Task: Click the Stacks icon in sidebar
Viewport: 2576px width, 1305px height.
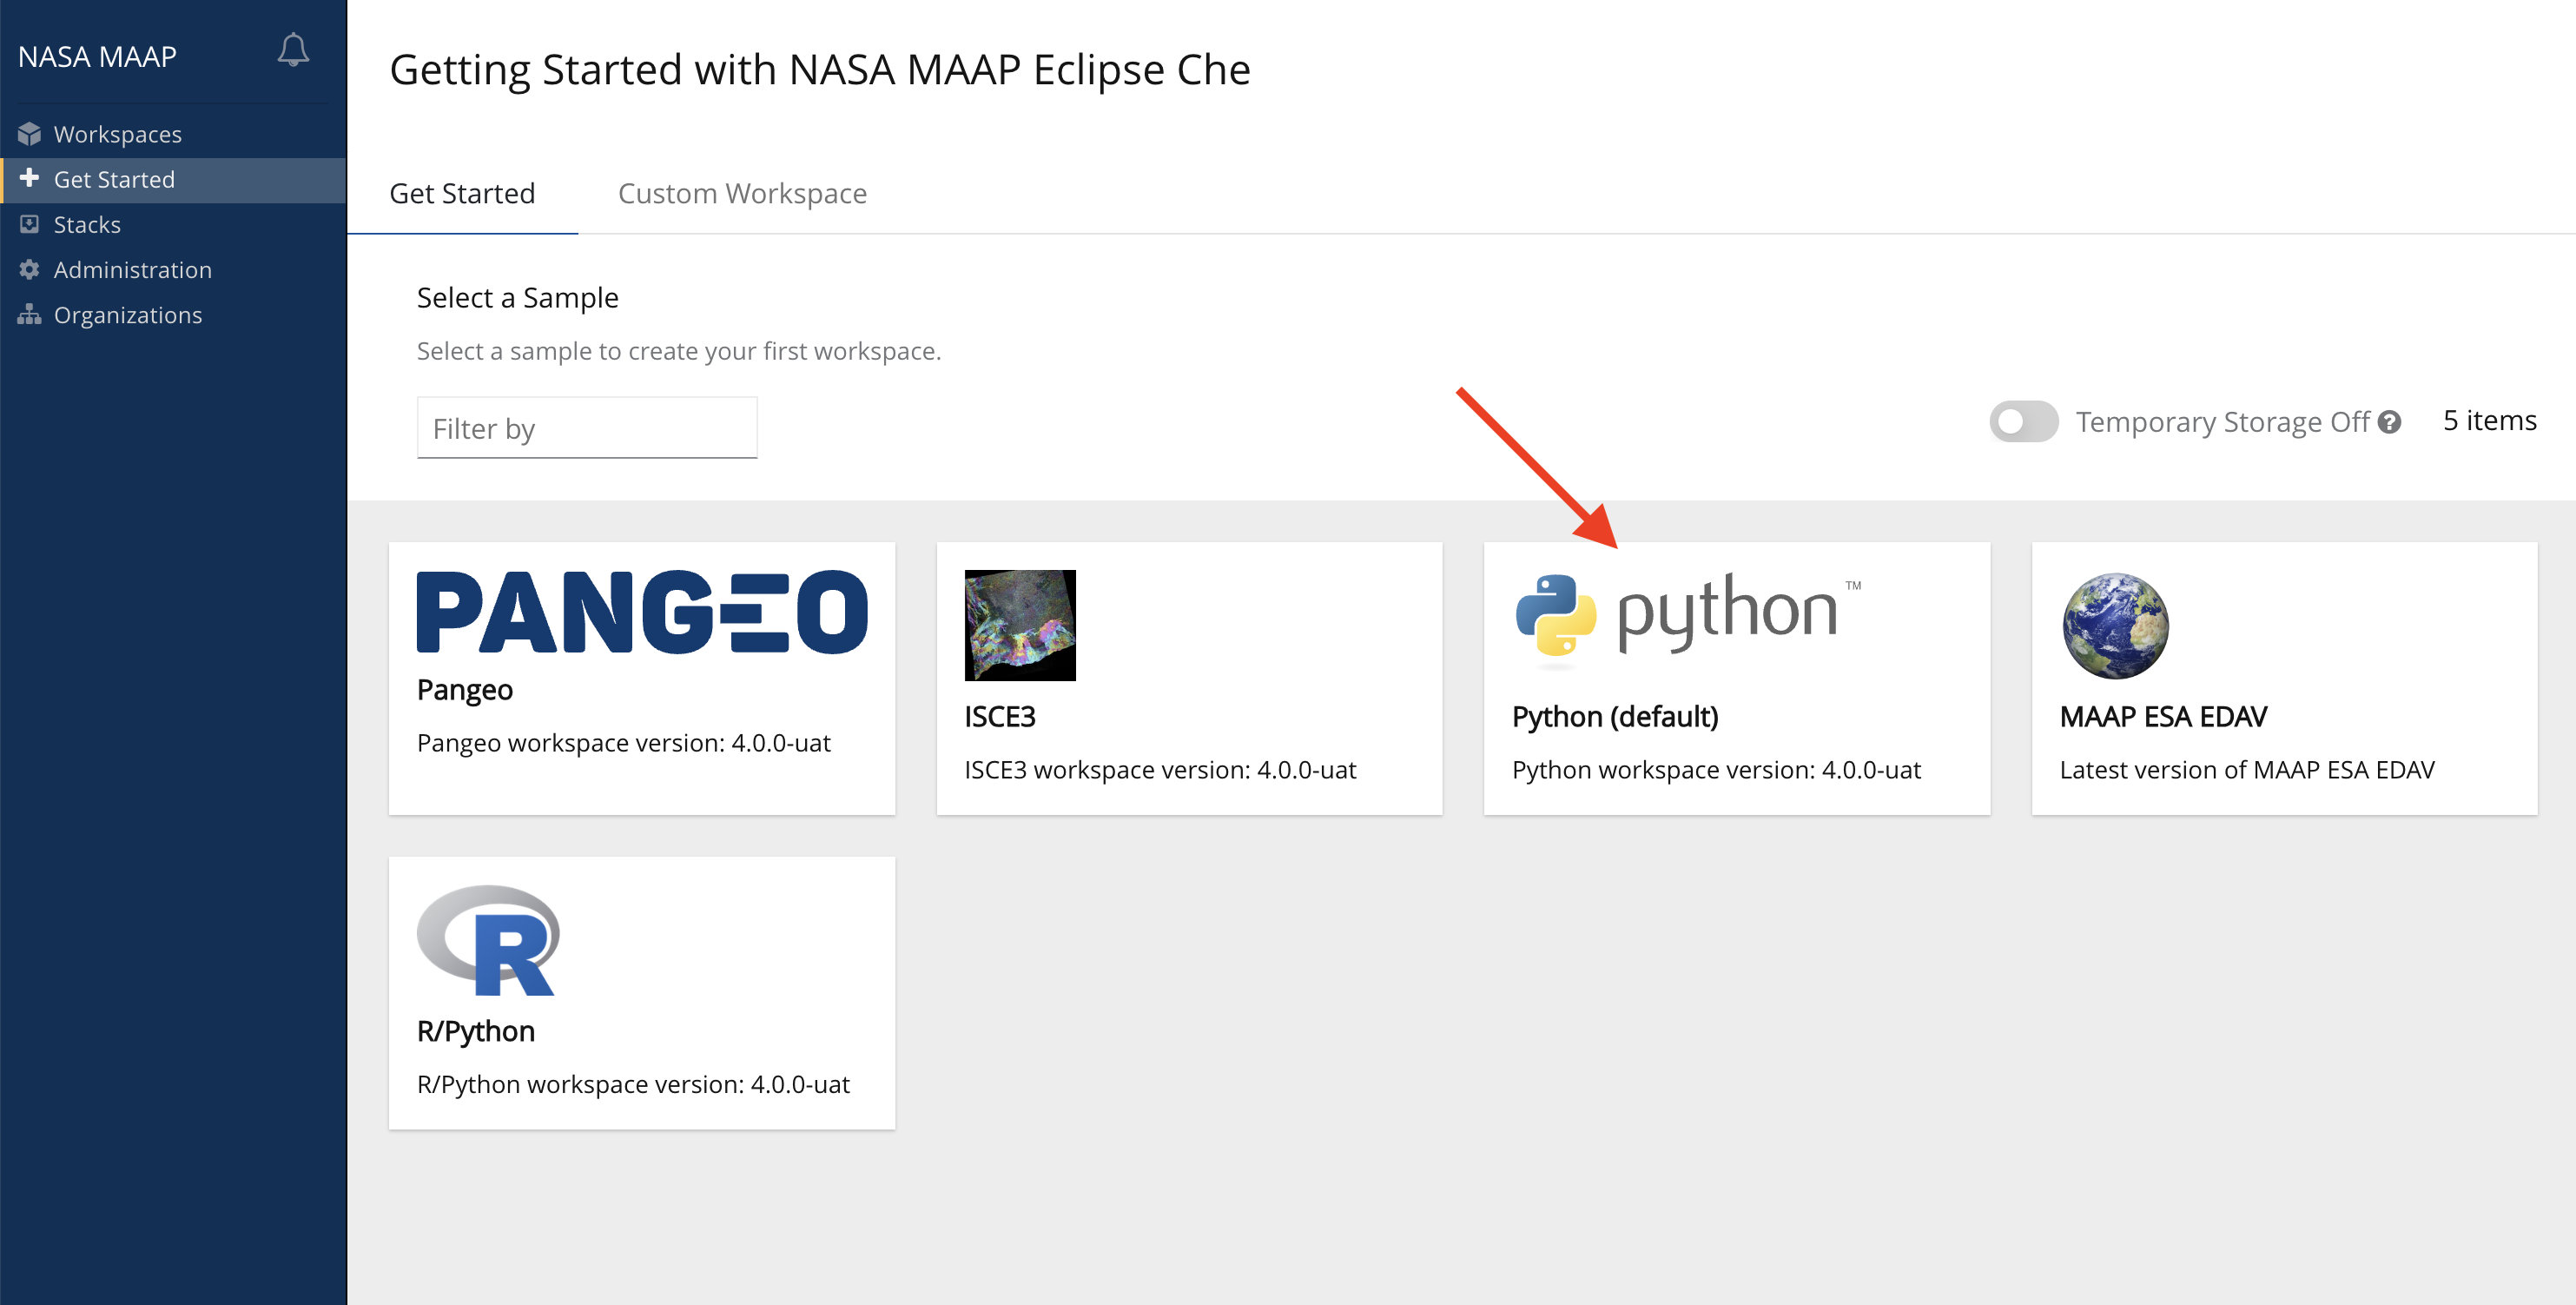Action: 29,224
